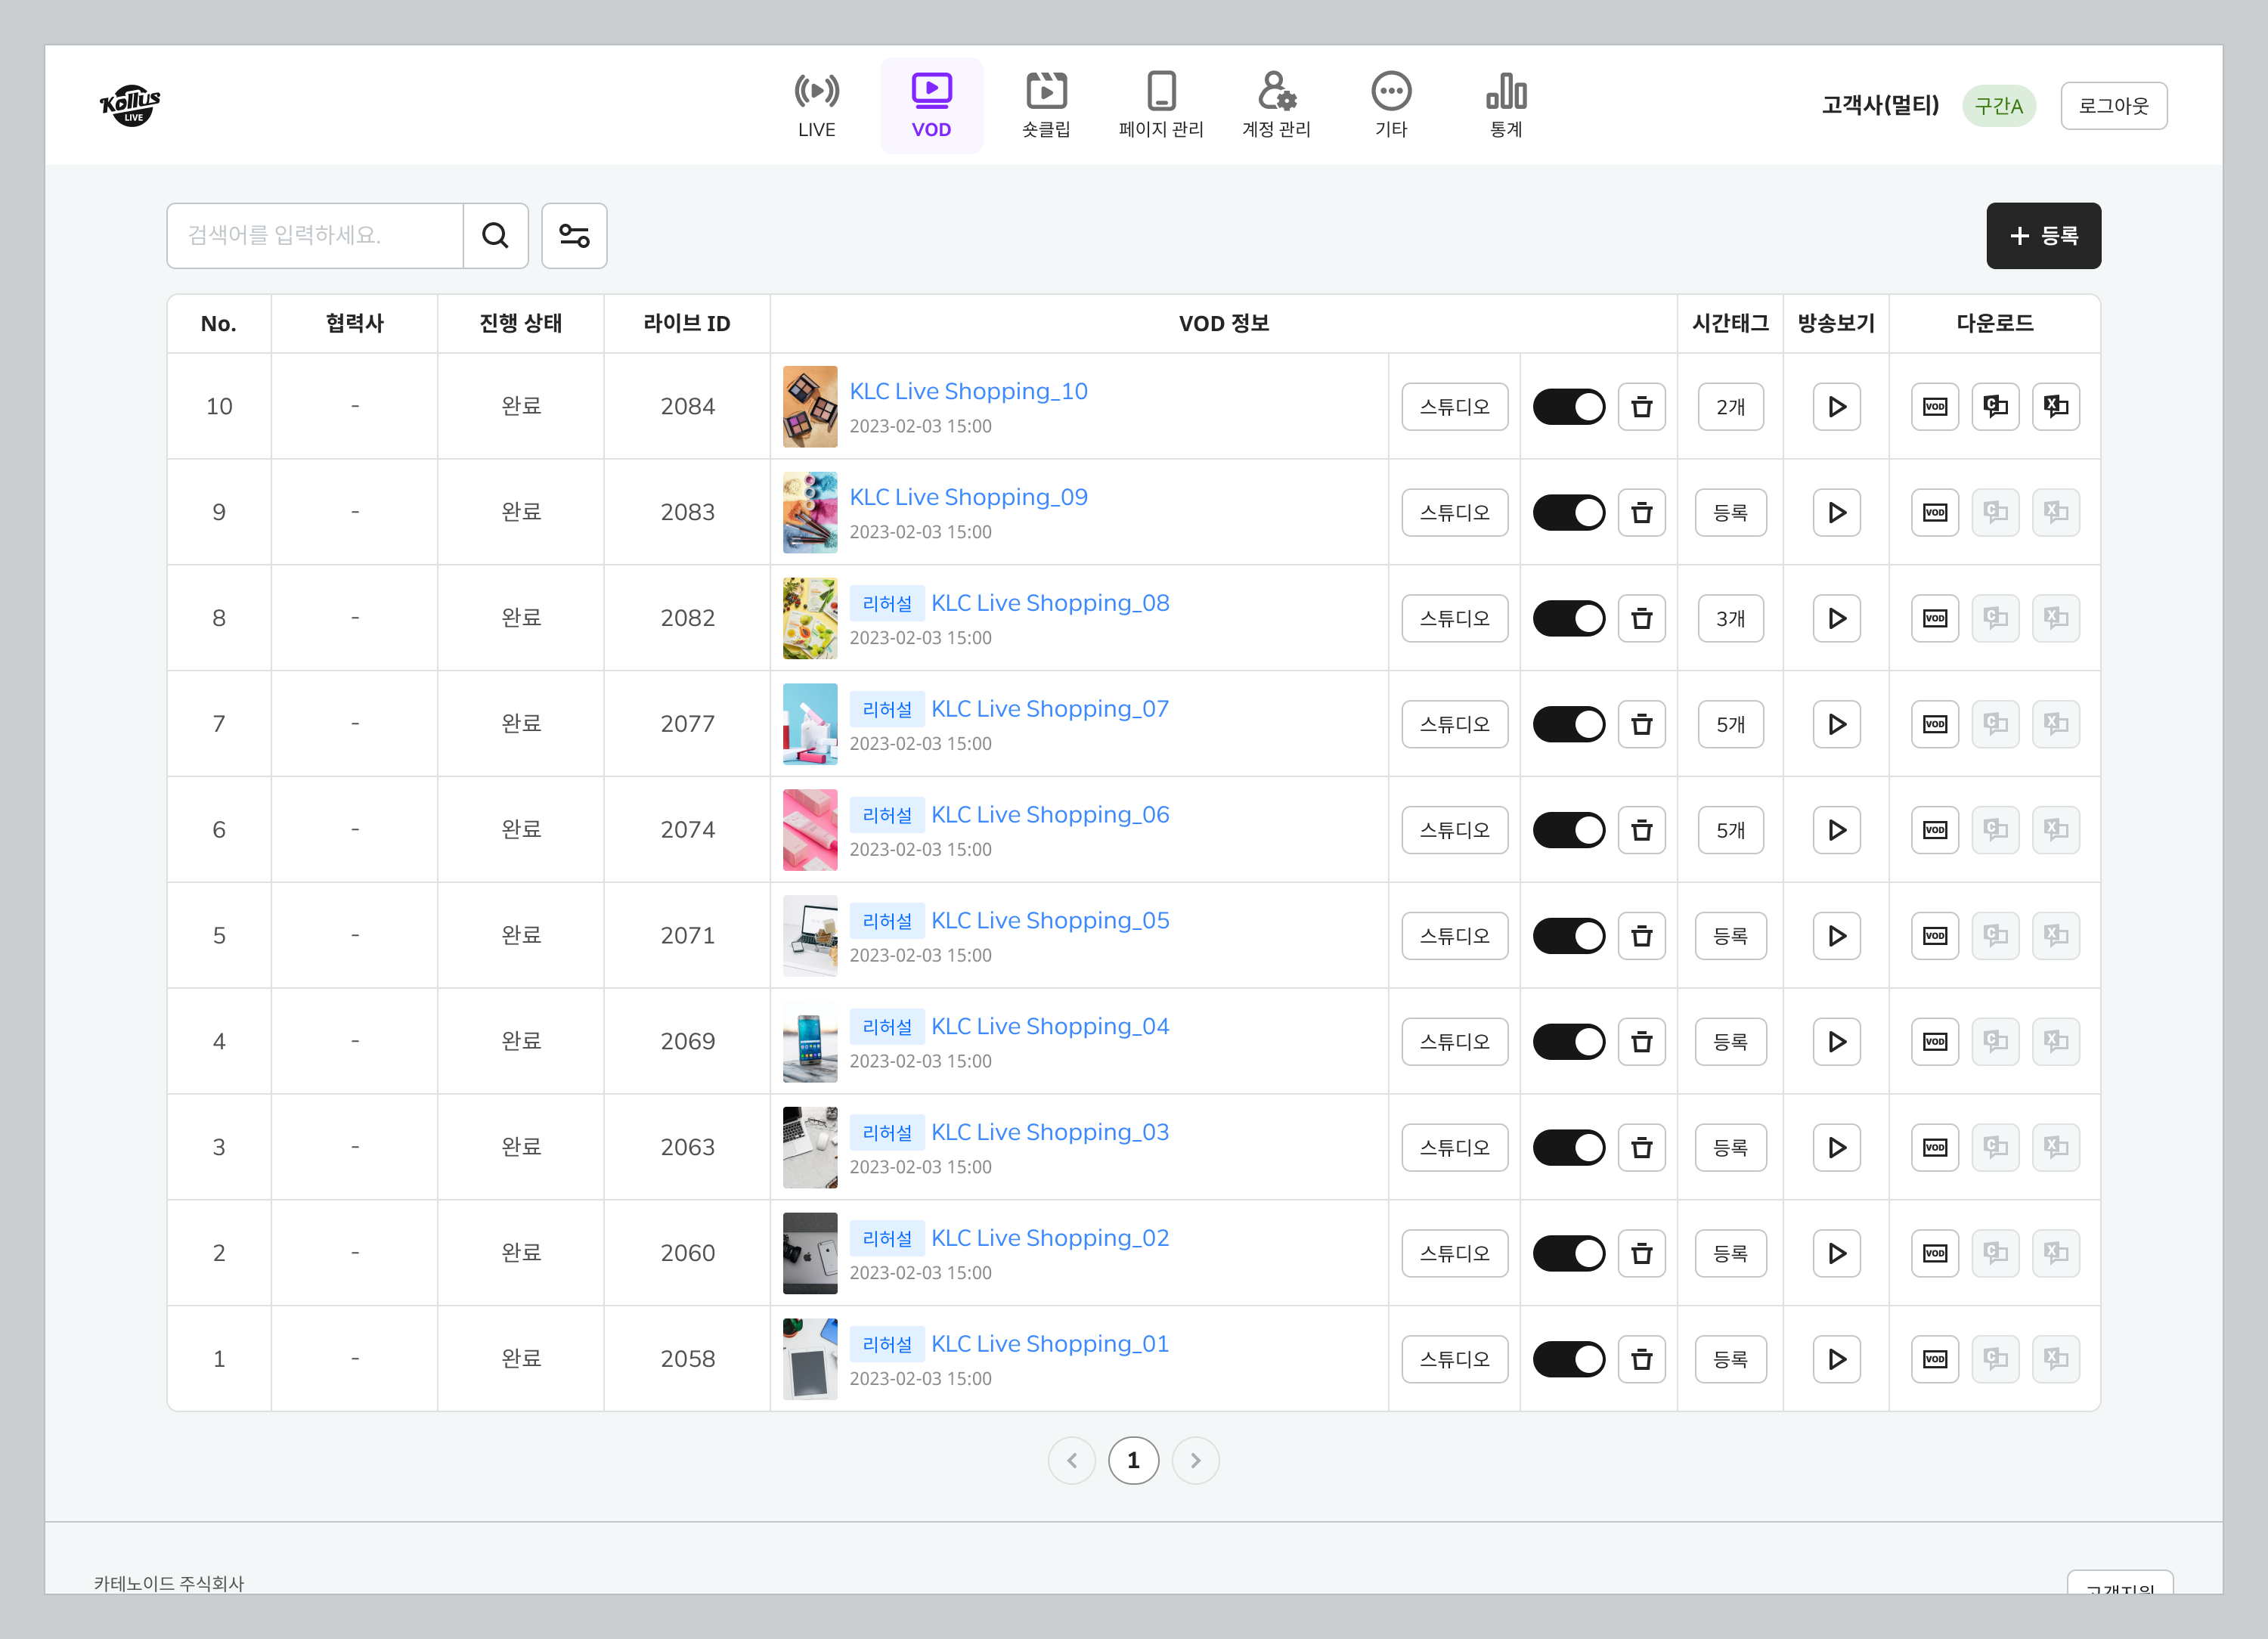Image resolution: width=2268 pixels, height=1639 pixels.
Task: Open the filter settings icon
Action: [574, 235]
